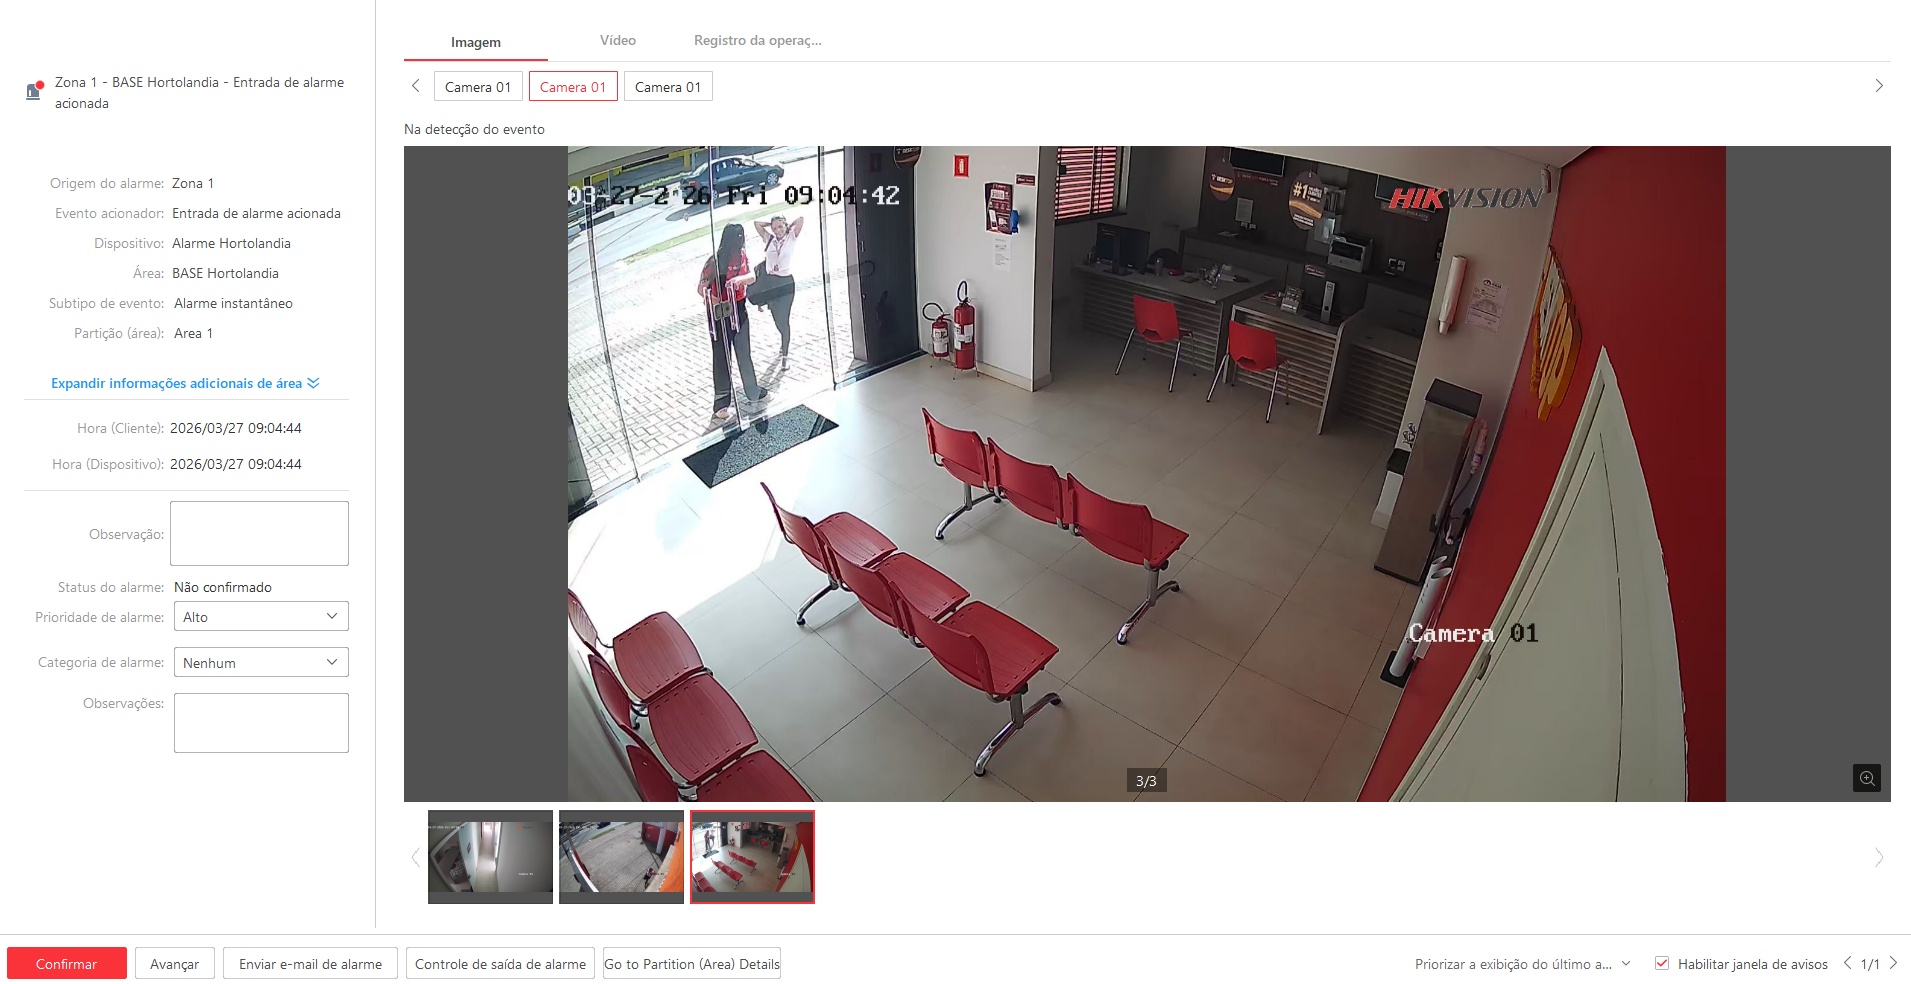Click Enviar e-mail de alarme button

click(310, 964)
